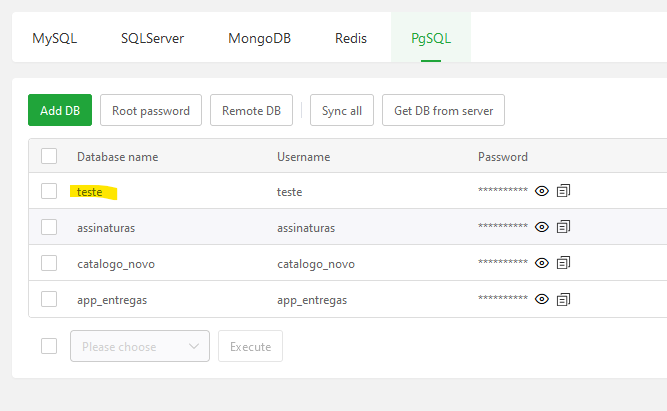The image size is (667, 411).
Task: Open Root password dialog
Action: (x=151, y=110)
